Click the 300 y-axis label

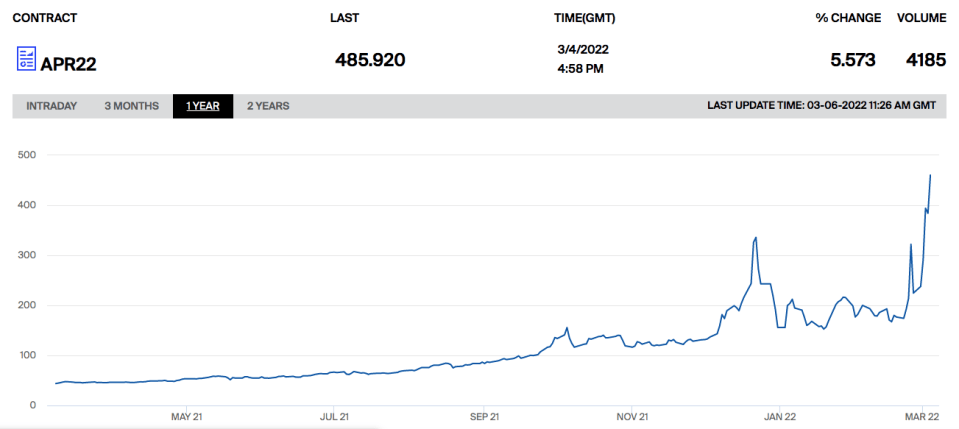(x=29, y=255)
